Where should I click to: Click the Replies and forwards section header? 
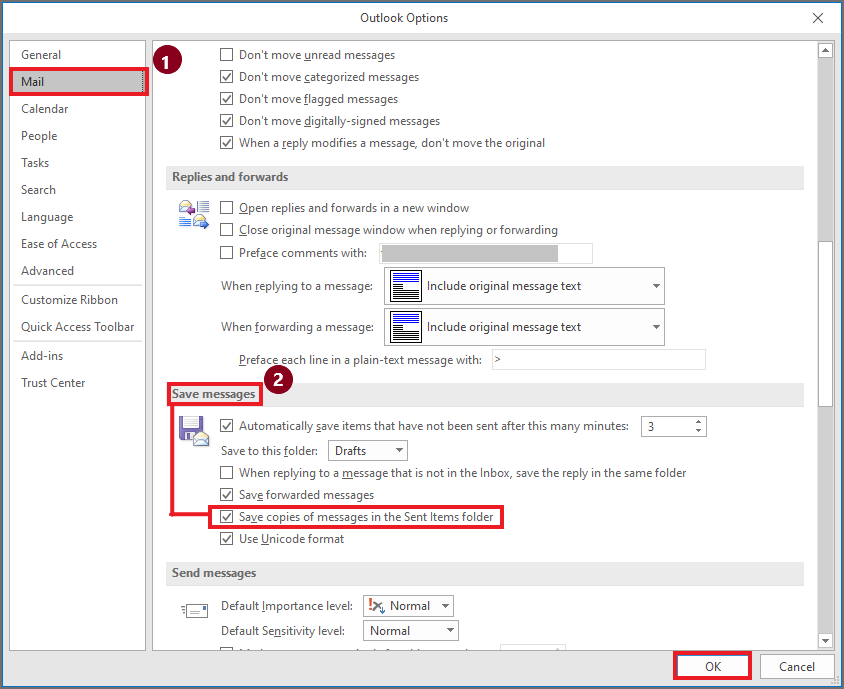(484, 177)
